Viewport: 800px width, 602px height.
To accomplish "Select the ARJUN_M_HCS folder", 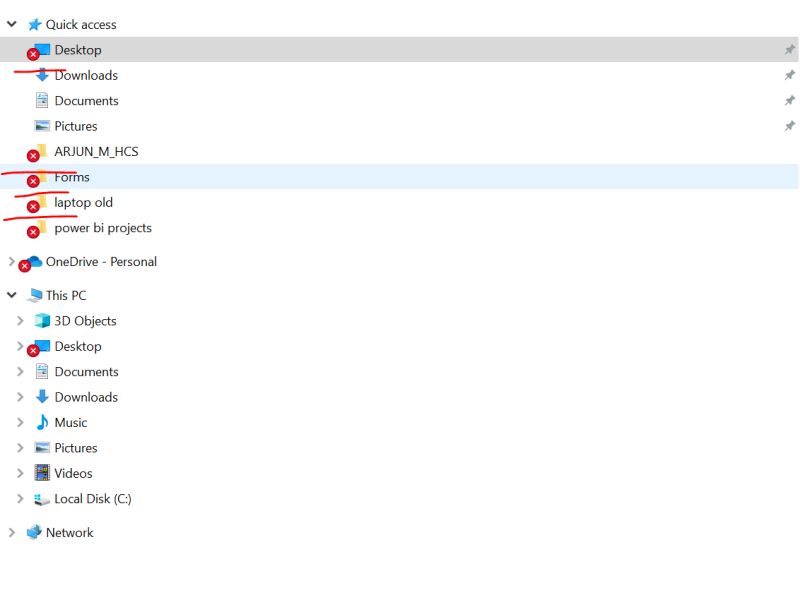I will (98, 151).
